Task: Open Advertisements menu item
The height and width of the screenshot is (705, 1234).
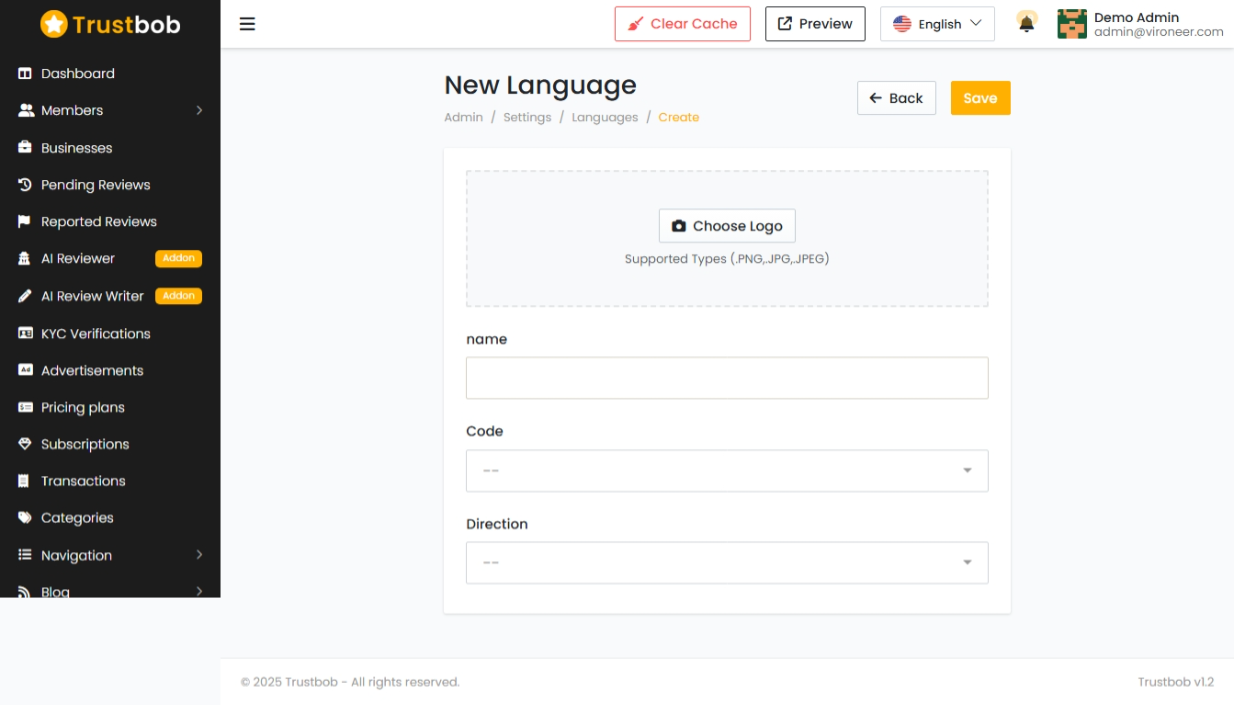Action: click(92, 370)
